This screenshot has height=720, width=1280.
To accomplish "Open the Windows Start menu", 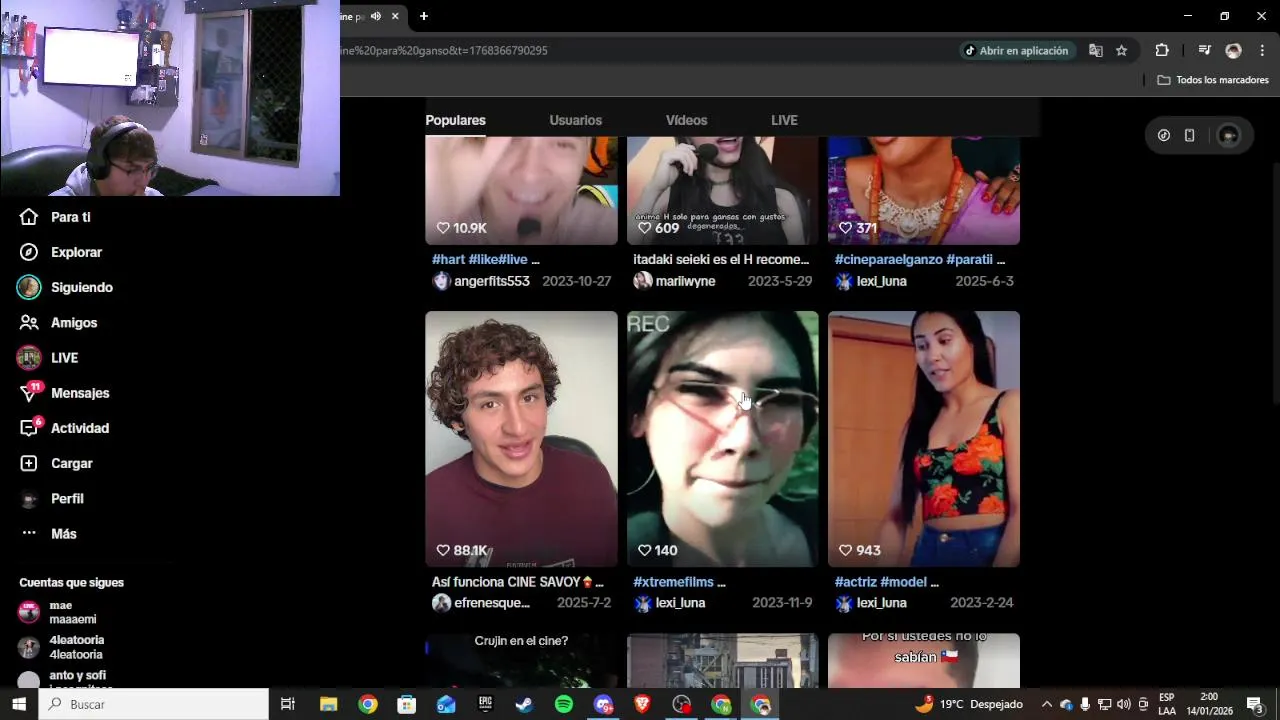I will tap(19, 704).
